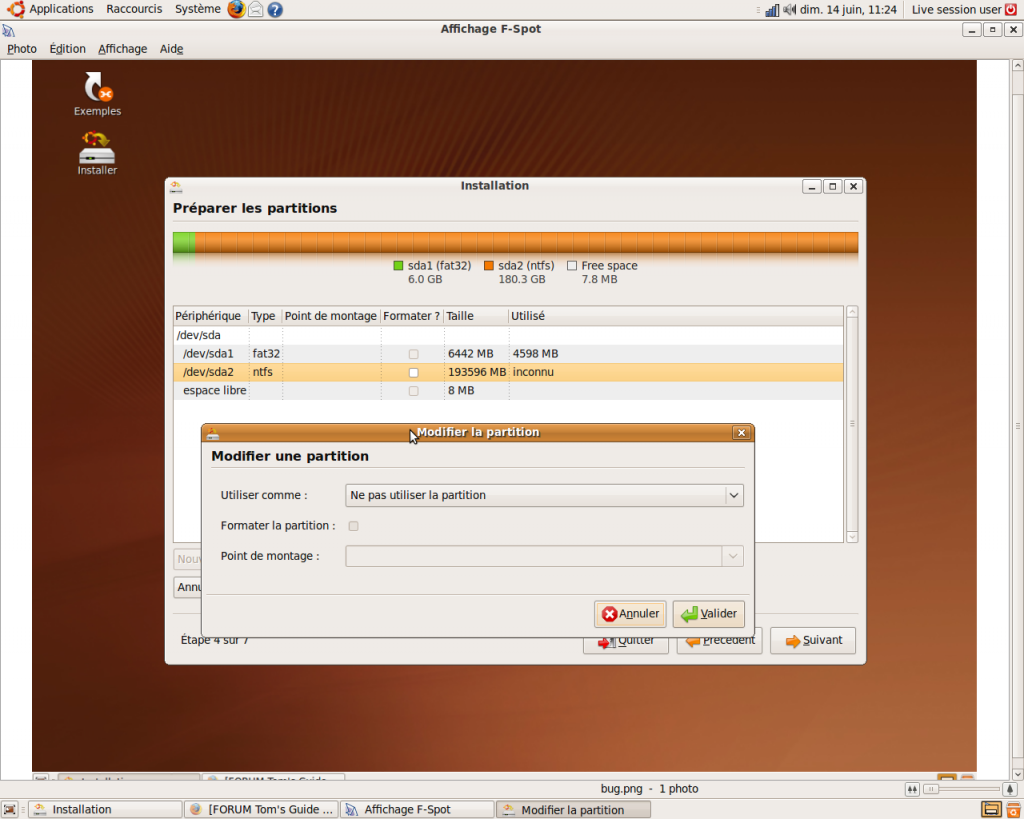1024x819 pixels.
Task: Click the clock showing dim. 14 juin, 11:24
Action: tap(848, 10)
